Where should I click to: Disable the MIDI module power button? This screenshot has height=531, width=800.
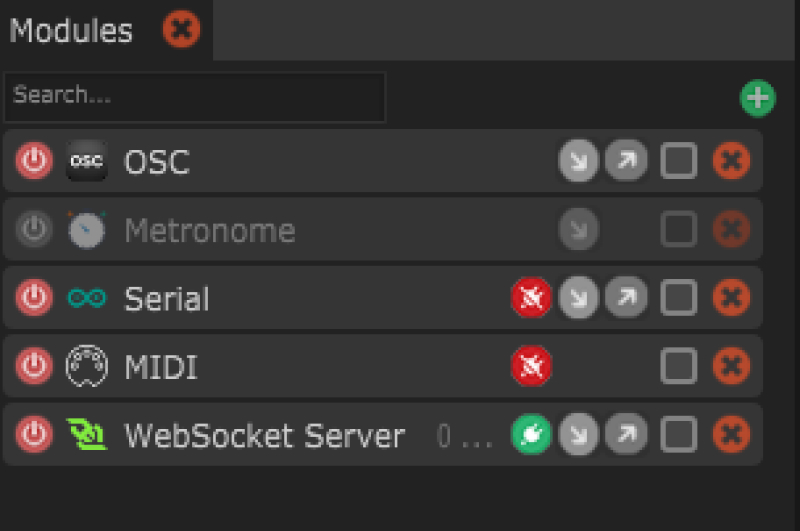34,367
